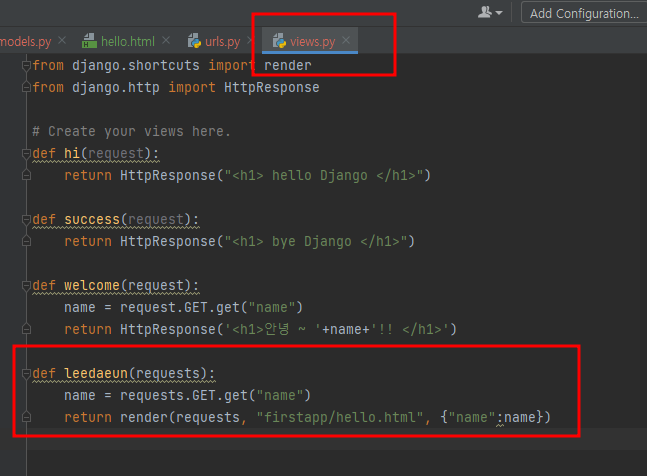
Task: Collapse the def welcome function fold marker
Action: tap(26, 285)
